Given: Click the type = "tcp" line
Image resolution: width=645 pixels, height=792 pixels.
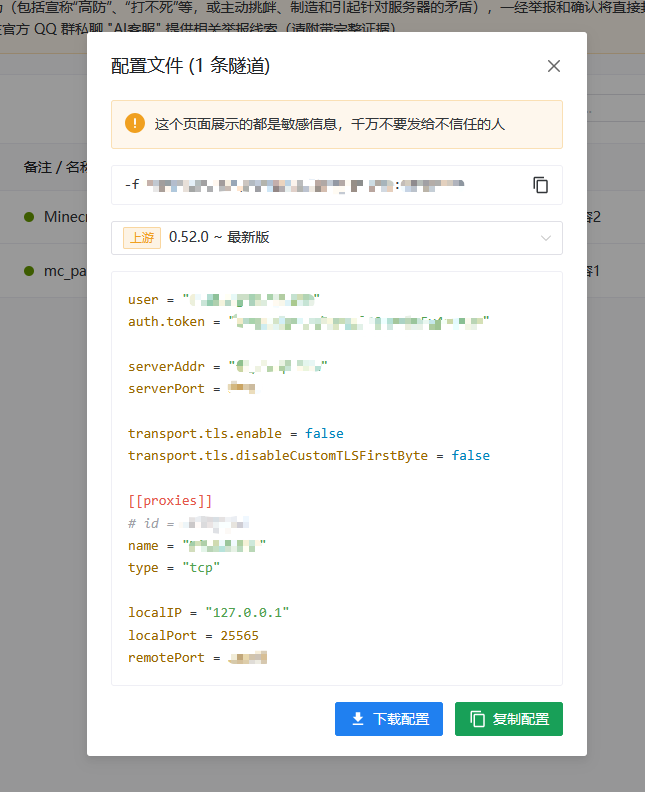Looking at the screenshot, I should click(174, 568).
